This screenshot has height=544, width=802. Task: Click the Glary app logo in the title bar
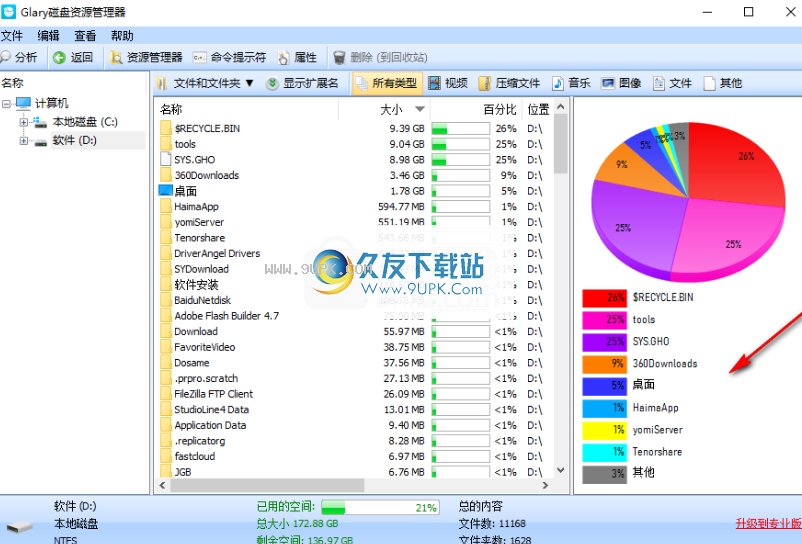point(9,11)
